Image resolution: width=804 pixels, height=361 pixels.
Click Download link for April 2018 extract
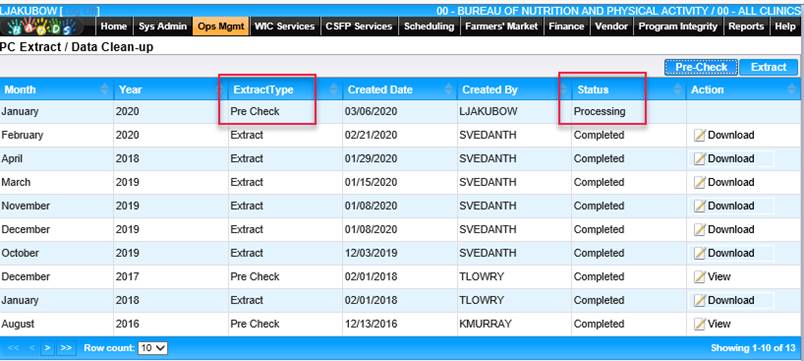tap(731, 159)
